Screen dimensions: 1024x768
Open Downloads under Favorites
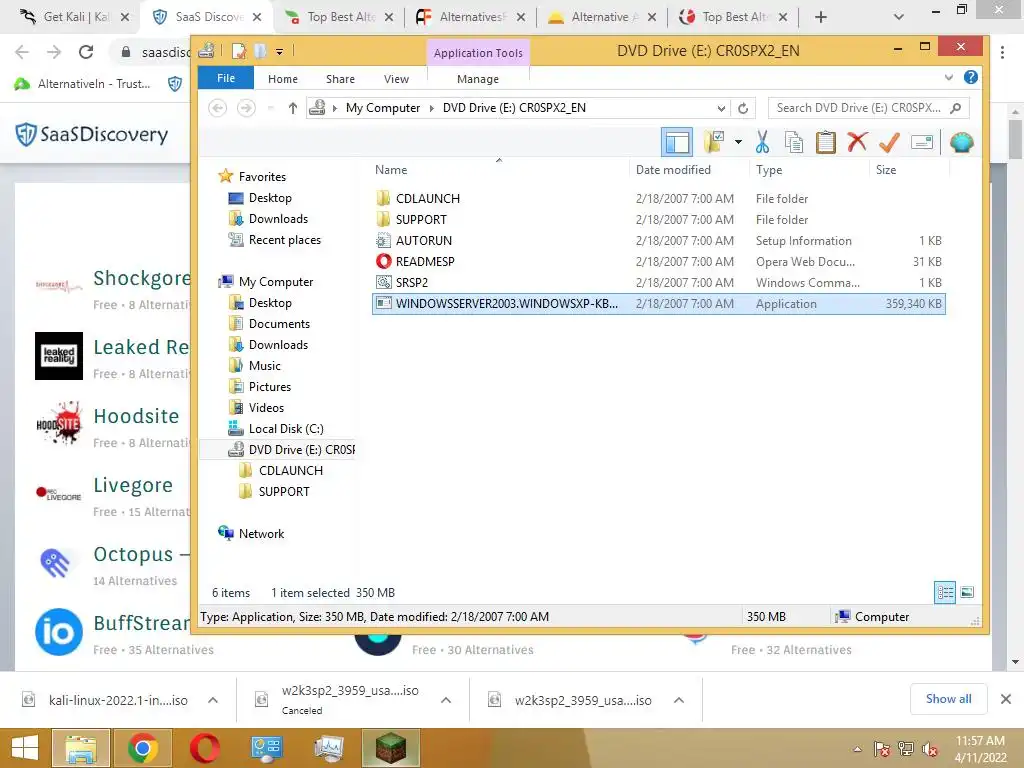(278, 219)
